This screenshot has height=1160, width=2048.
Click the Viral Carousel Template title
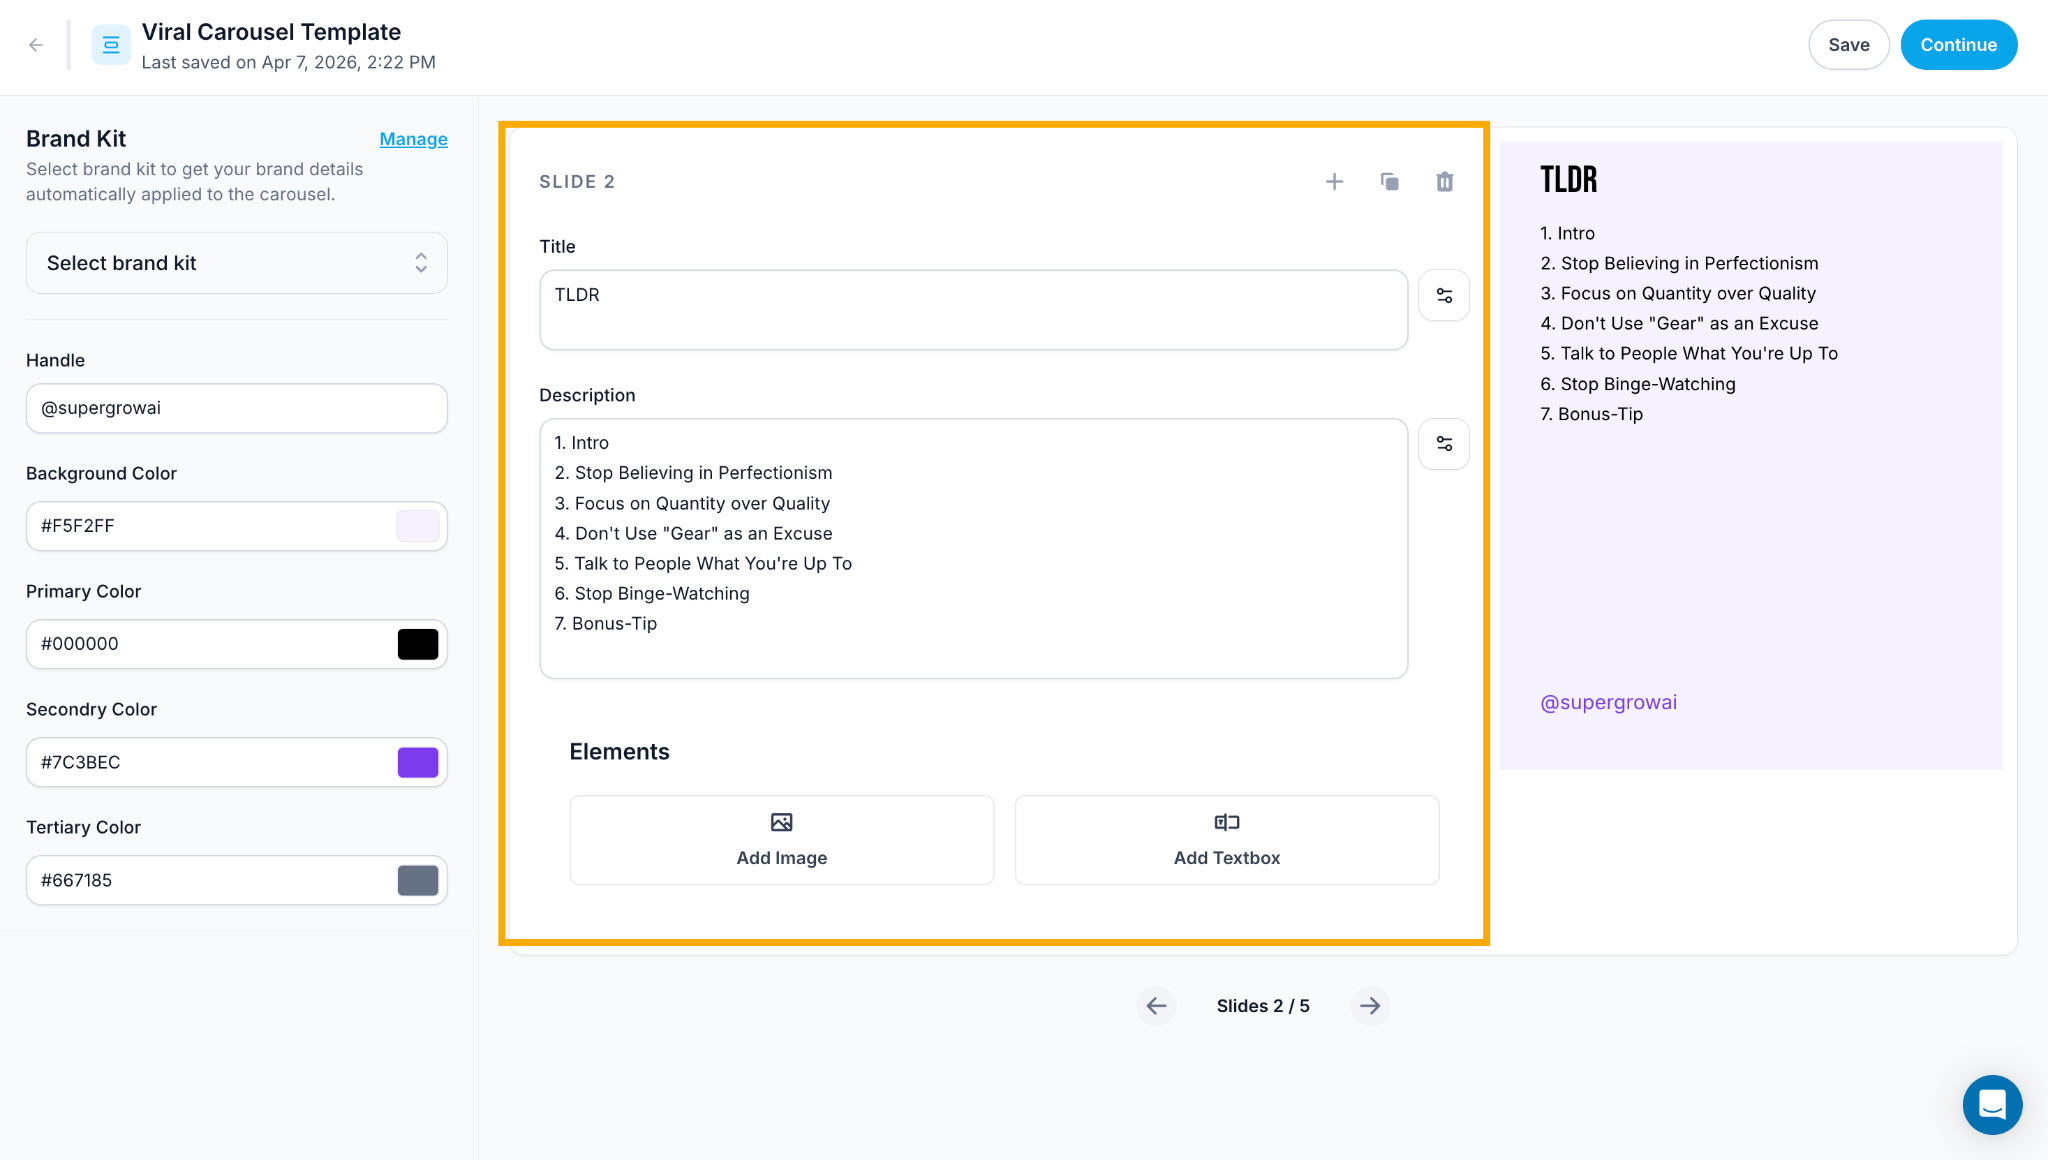(x=271, y=32)
